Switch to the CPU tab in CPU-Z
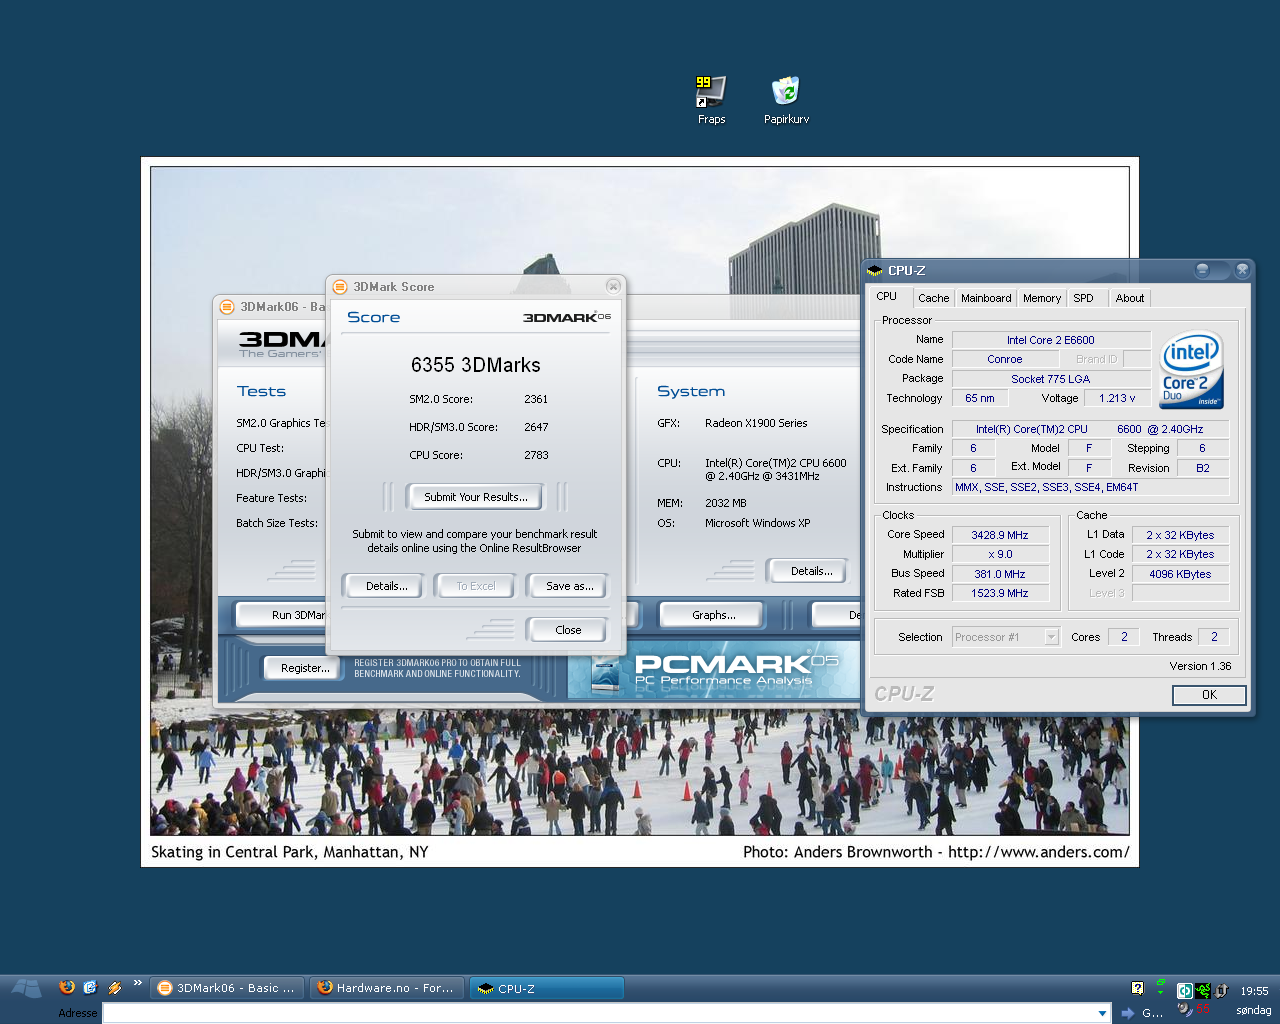Image resolution: width=1280 pixels, height=1024 pixels. coord(887,297)
